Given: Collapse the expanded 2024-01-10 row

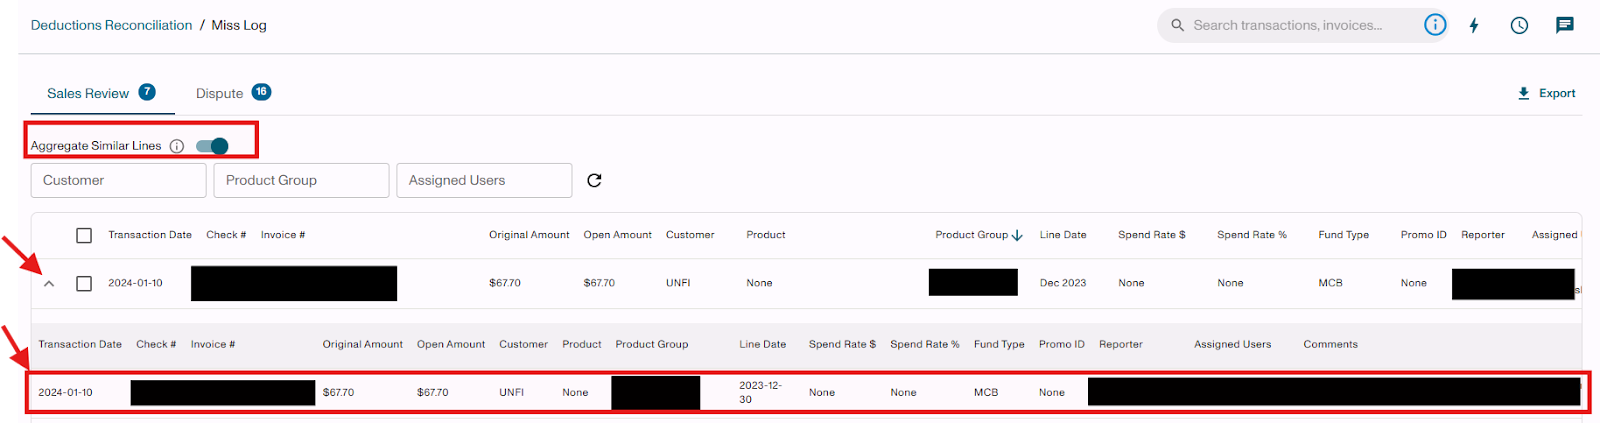Looking at the screenshot, I should [48, 284].
